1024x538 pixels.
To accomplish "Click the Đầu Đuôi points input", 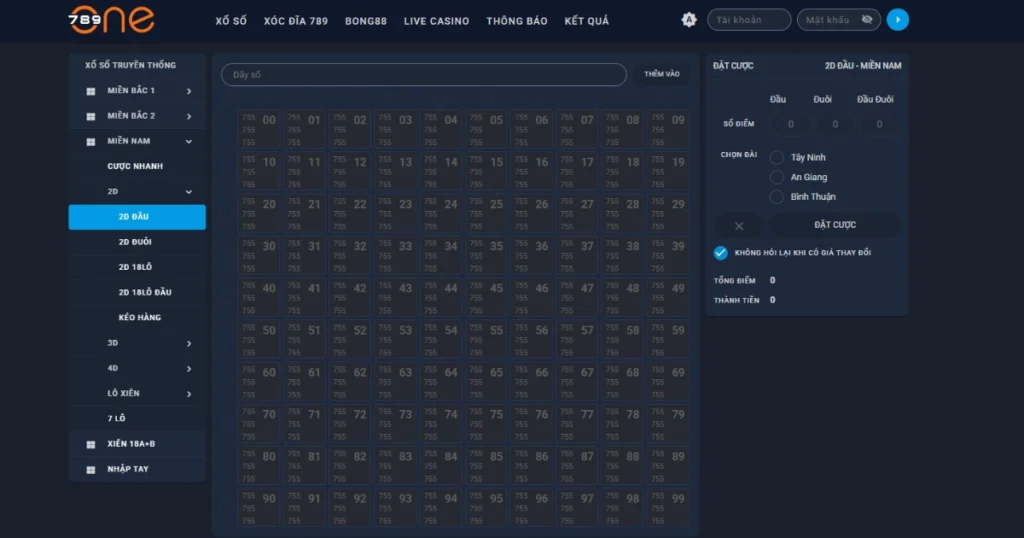I will [879, 124].
